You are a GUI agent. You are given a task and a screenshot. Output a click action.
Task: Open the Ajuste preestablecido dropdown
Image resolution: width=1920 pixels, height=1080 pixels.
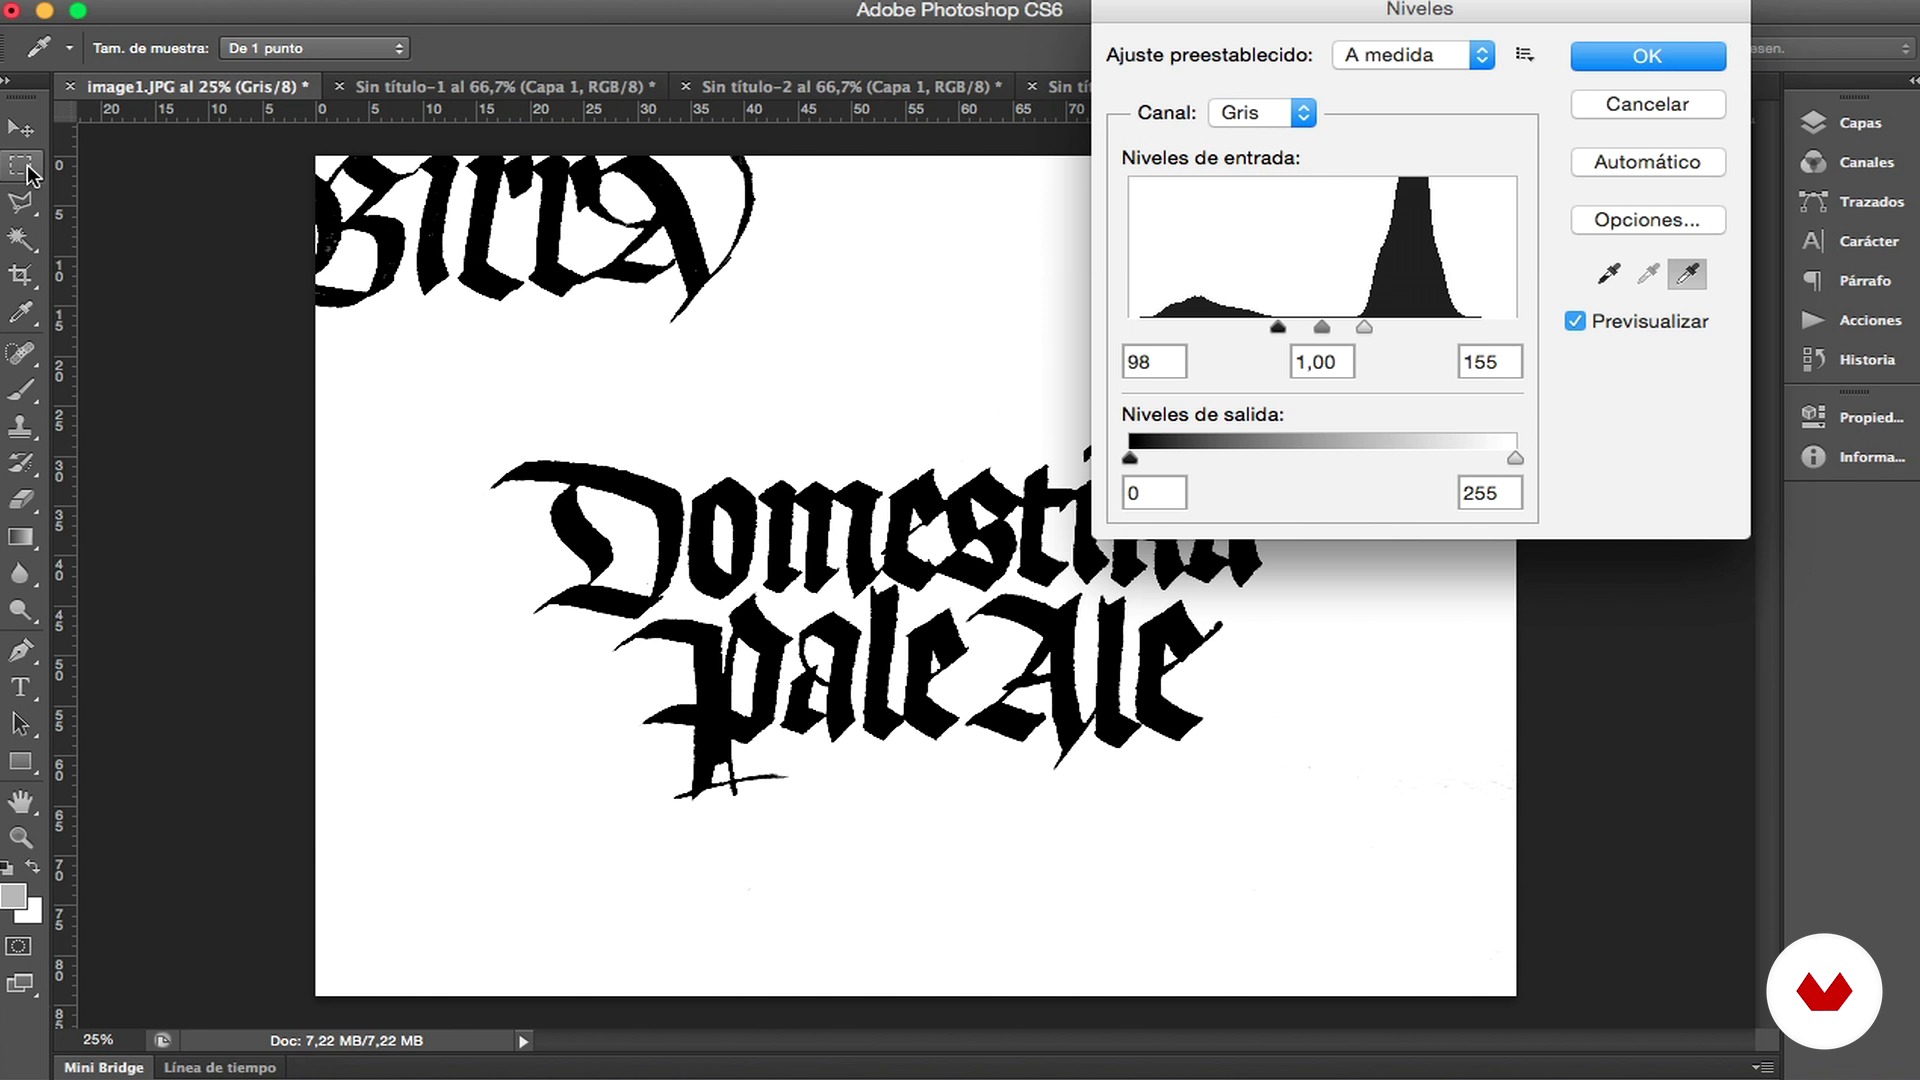(1414, 55)
